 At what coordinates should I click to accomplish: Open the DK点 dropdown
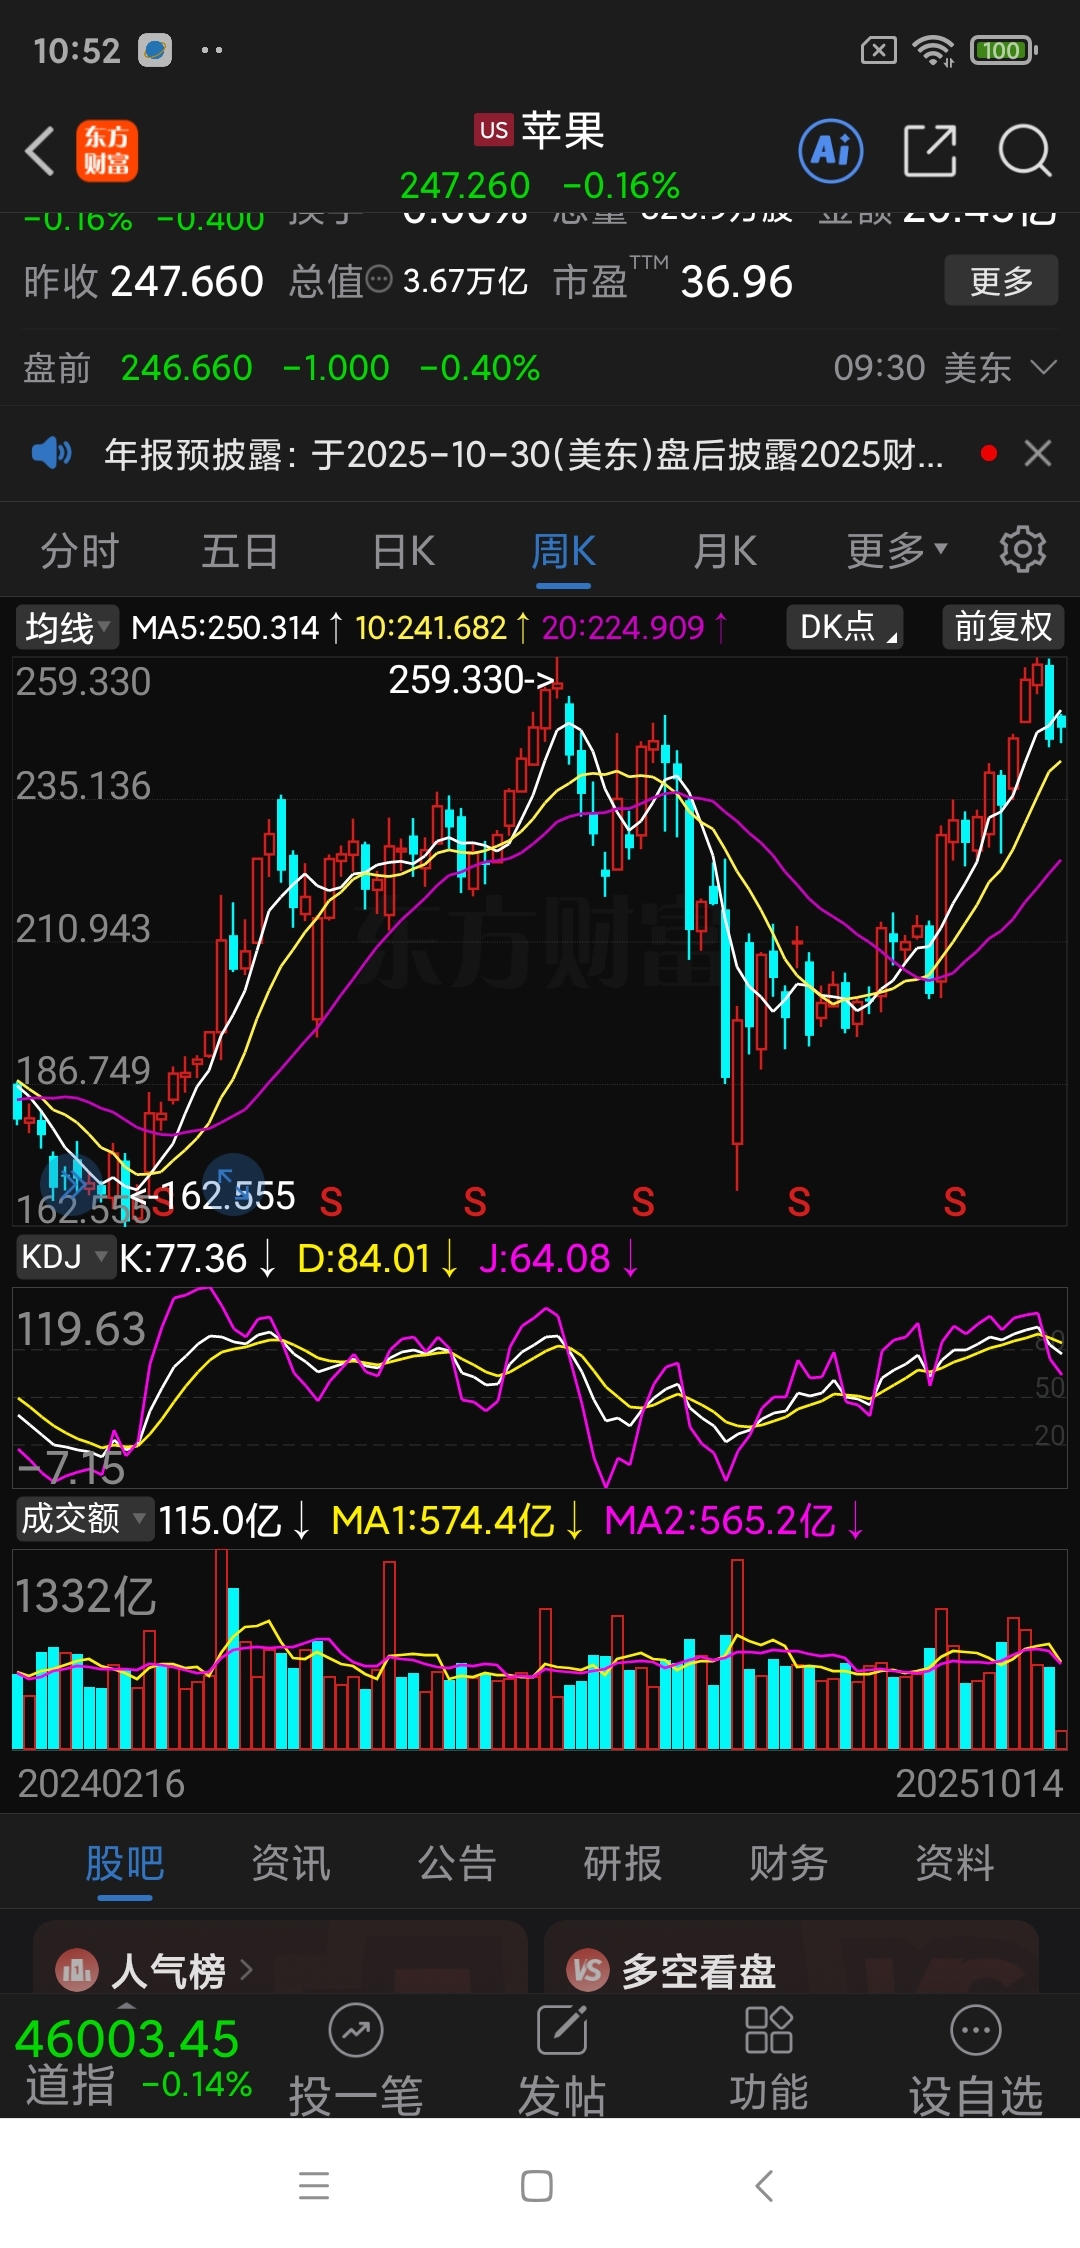point(845,627)
